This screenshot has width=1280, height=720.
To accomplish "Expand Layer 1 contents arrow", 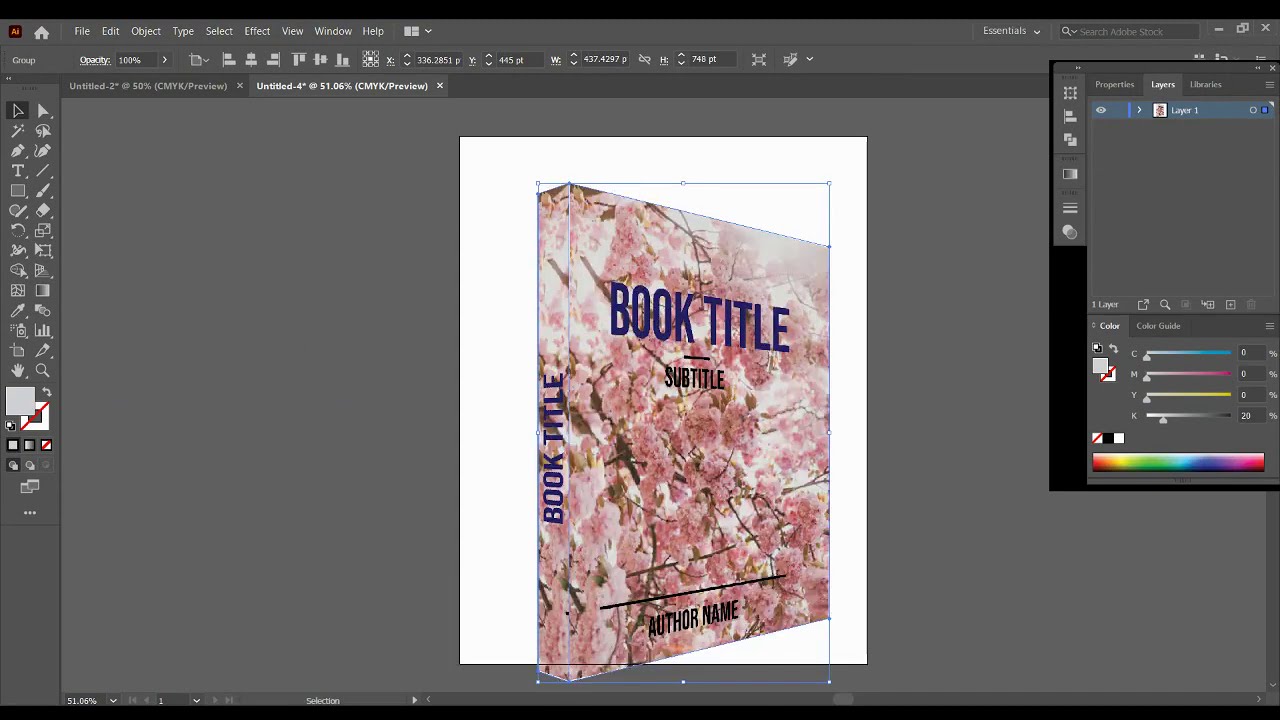I will click(x=1139, y=110).
